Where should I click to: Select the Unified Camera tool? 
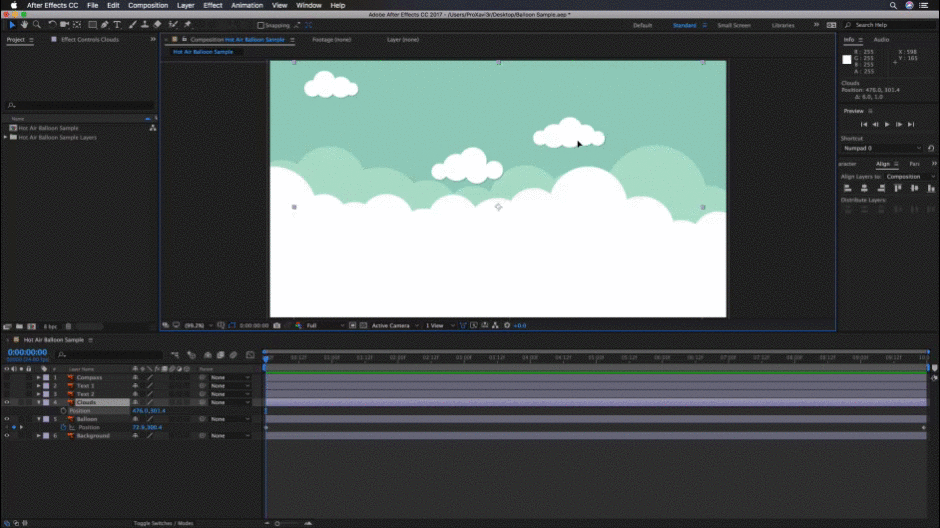(x=64, y=25)
